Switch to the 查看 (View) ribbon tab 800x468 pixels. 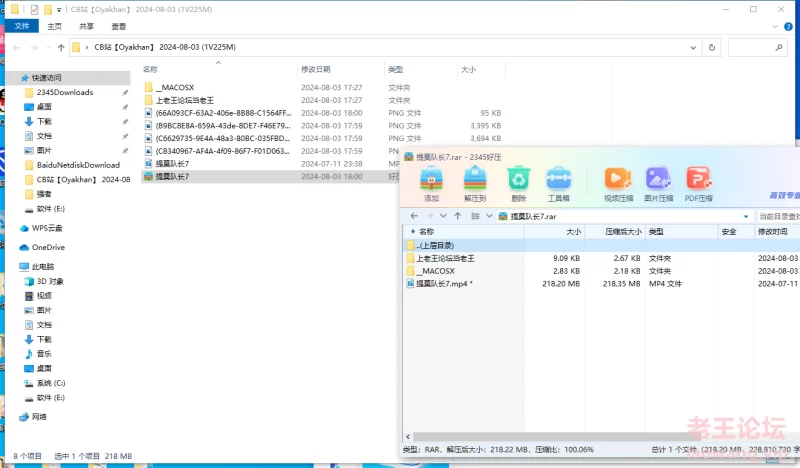pos(119,26)
